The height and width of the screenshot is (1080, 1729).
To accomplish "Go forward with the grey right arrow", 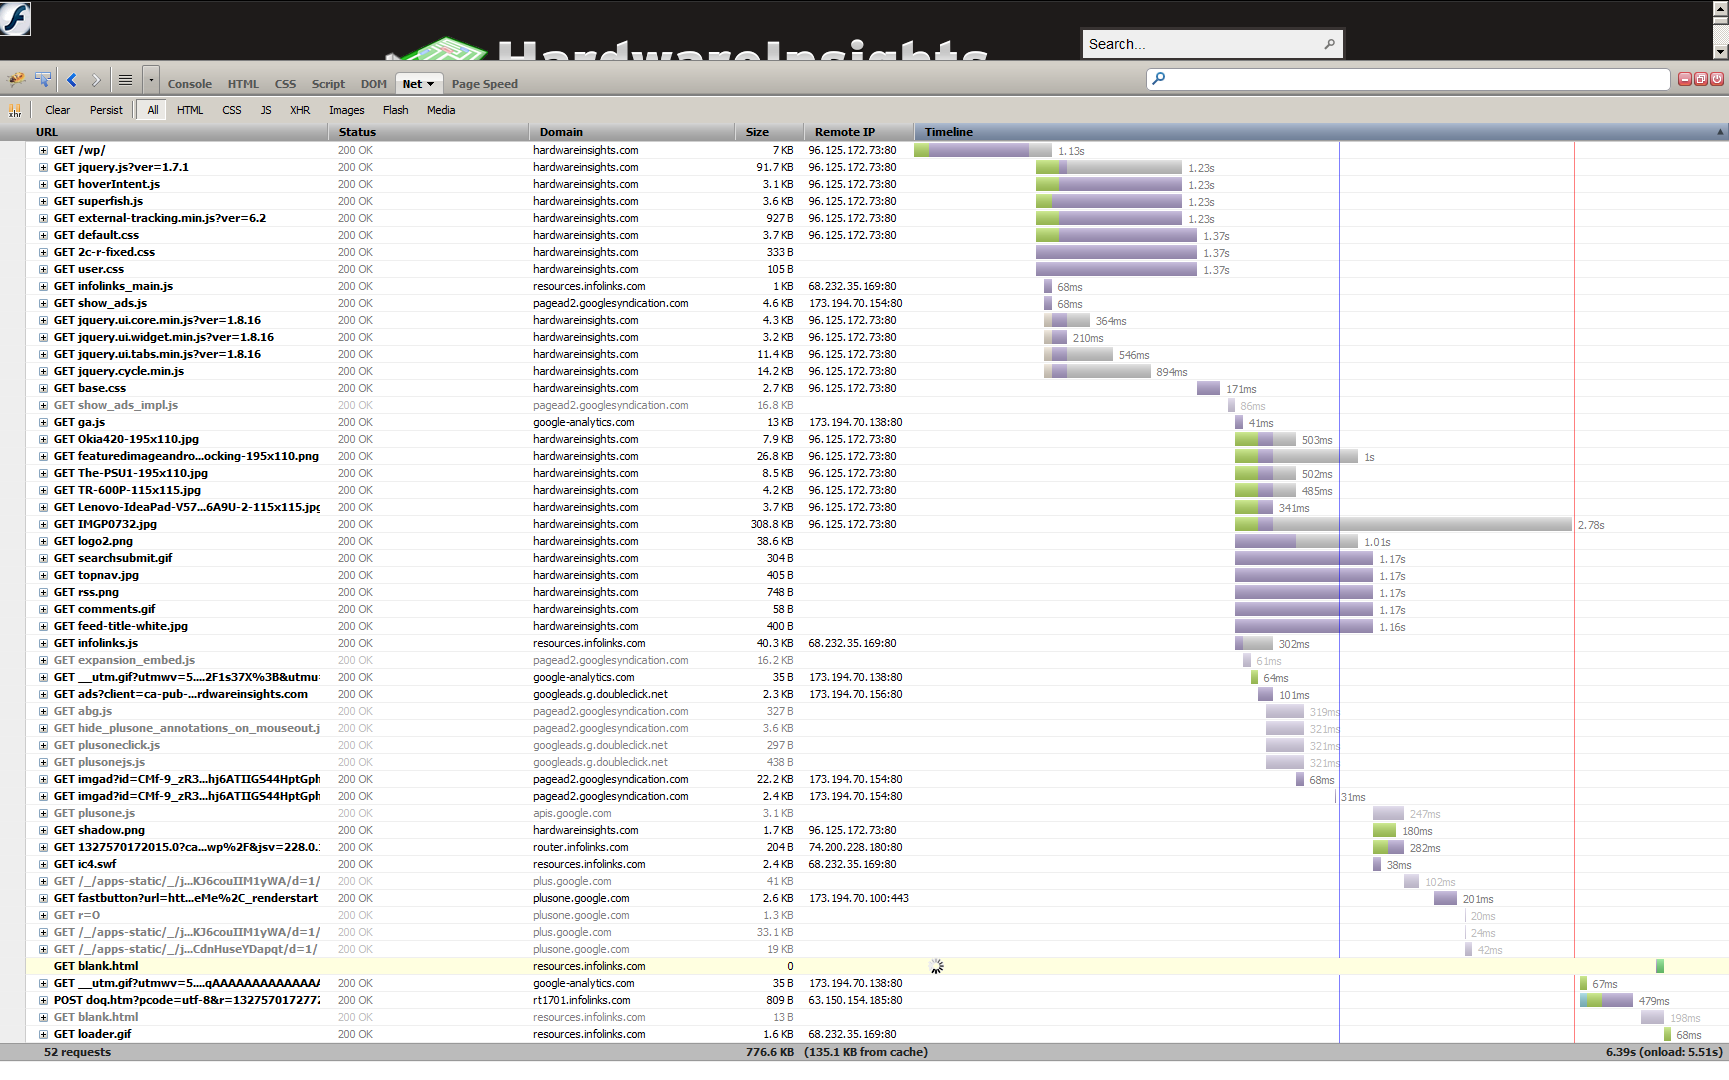I will tap(96, 80).
